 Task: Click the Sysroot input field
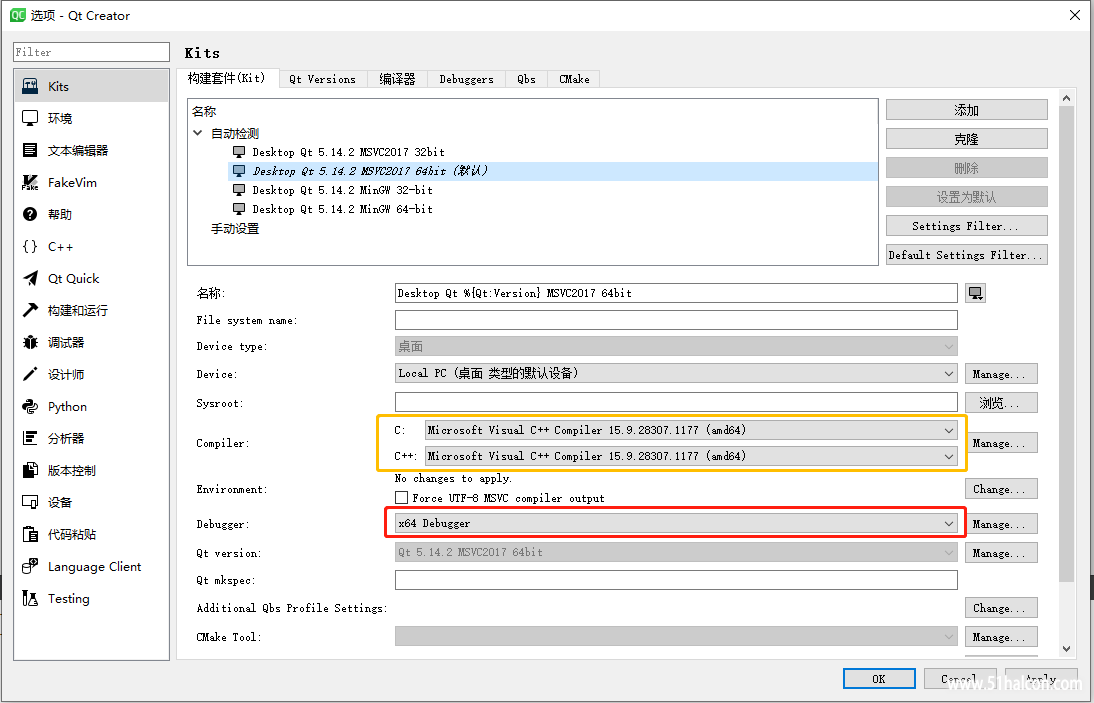(676, 402)
